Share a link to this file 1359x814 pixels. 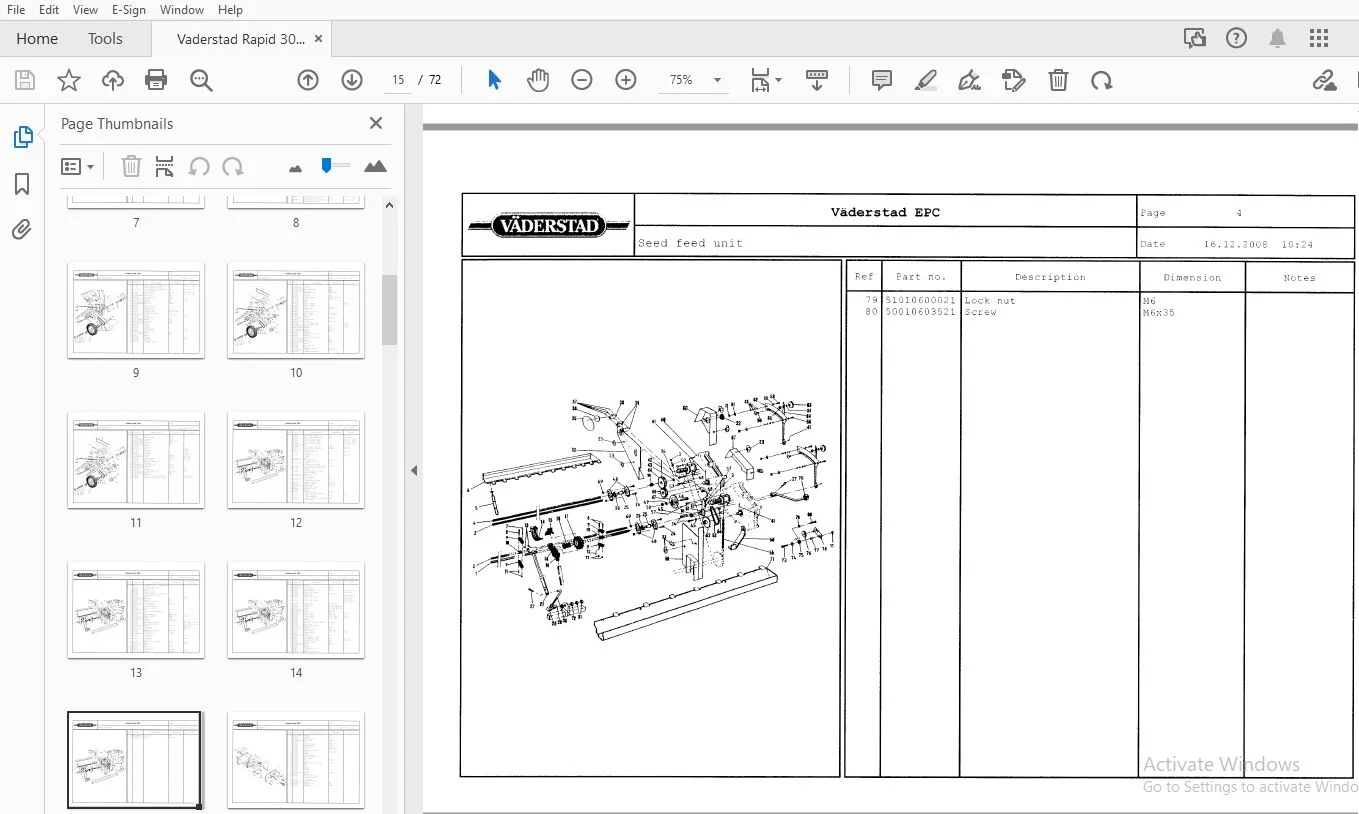[1325, 80]
